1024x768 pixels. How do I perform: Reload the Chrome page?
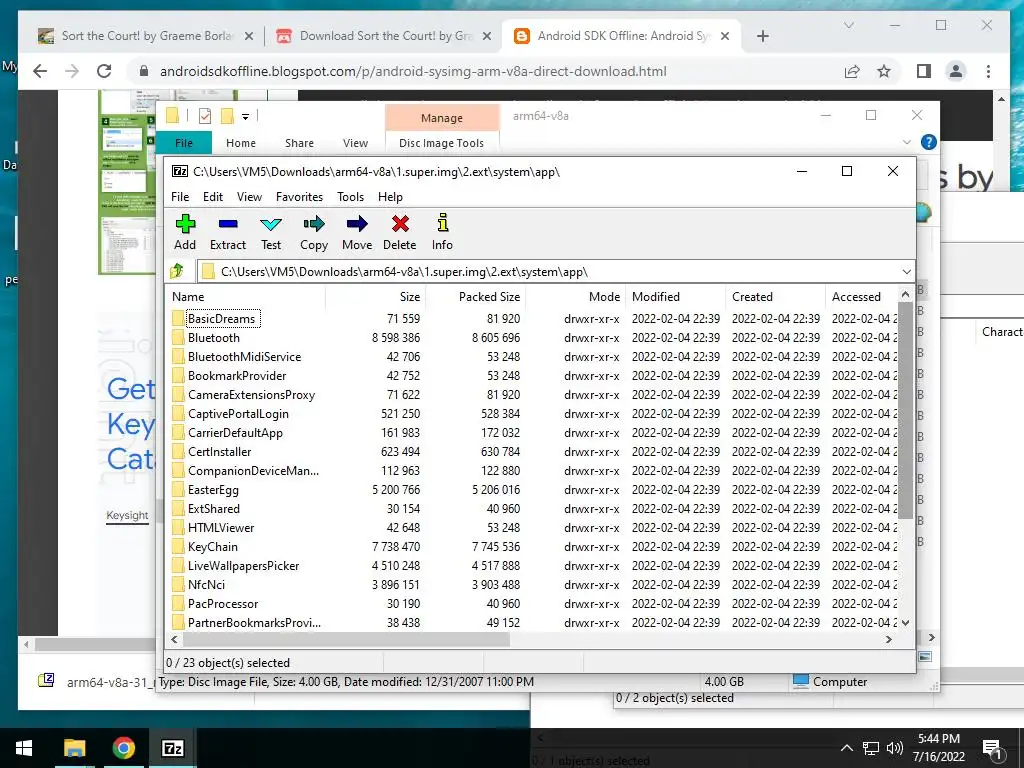coord(104,71)
